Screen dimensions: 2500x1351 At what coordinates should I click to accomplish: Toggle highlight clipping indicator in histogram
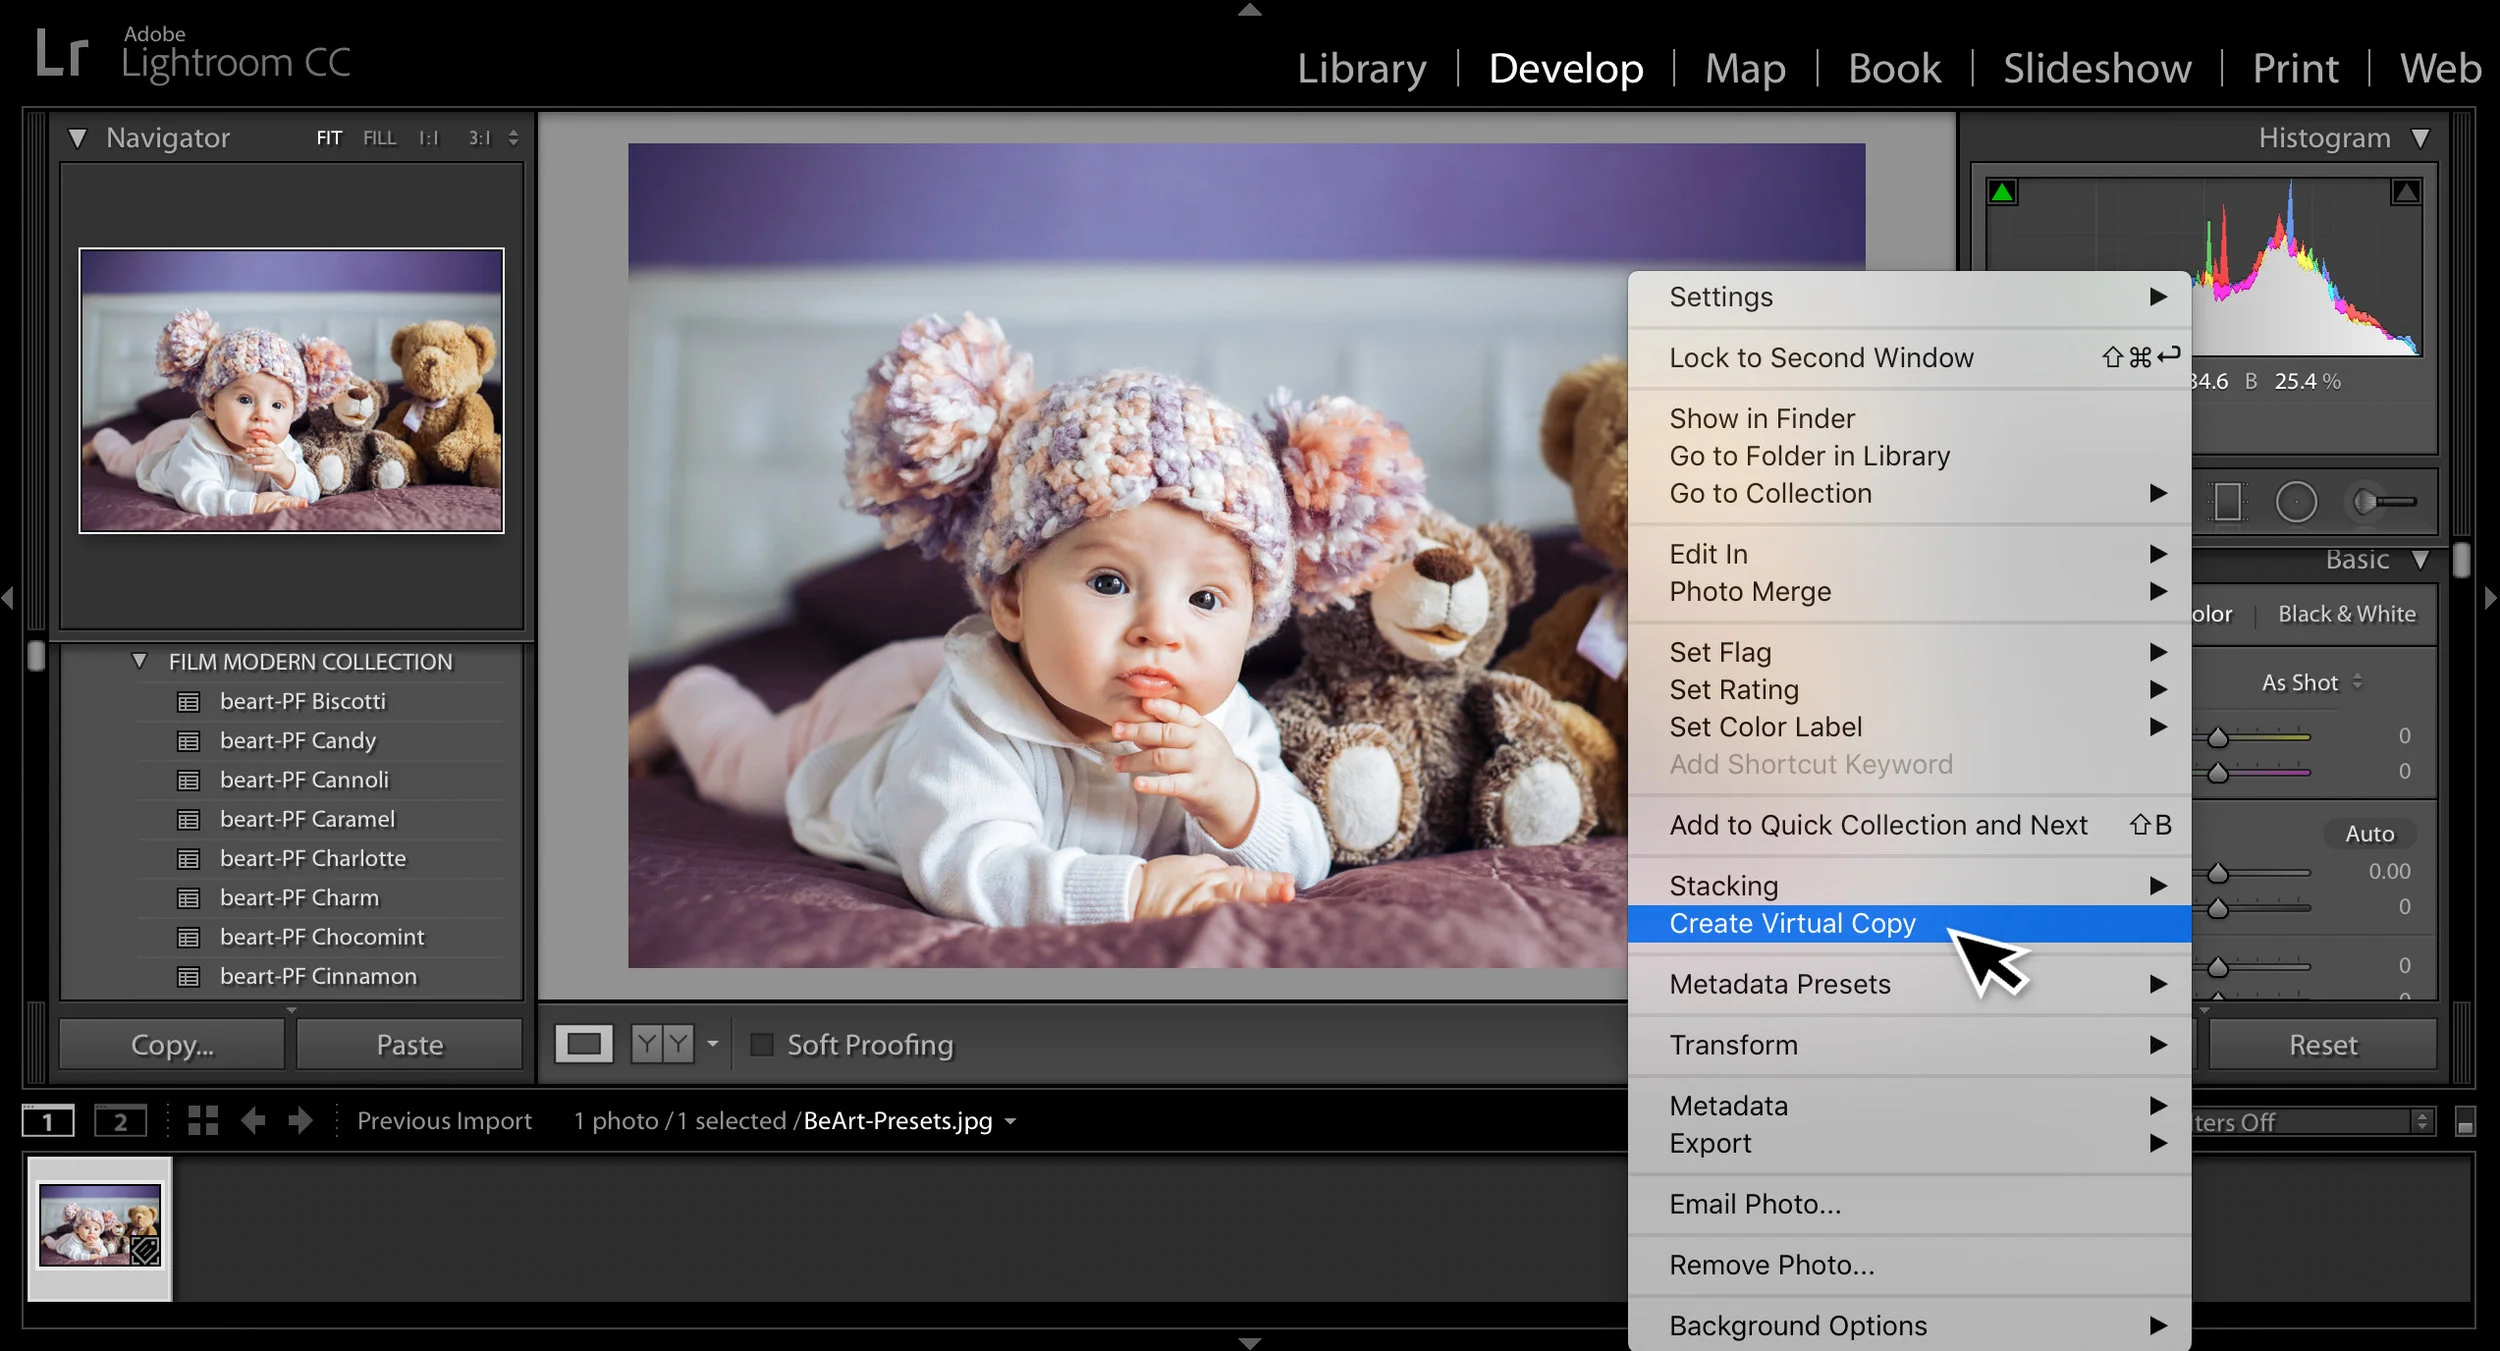2406,192
